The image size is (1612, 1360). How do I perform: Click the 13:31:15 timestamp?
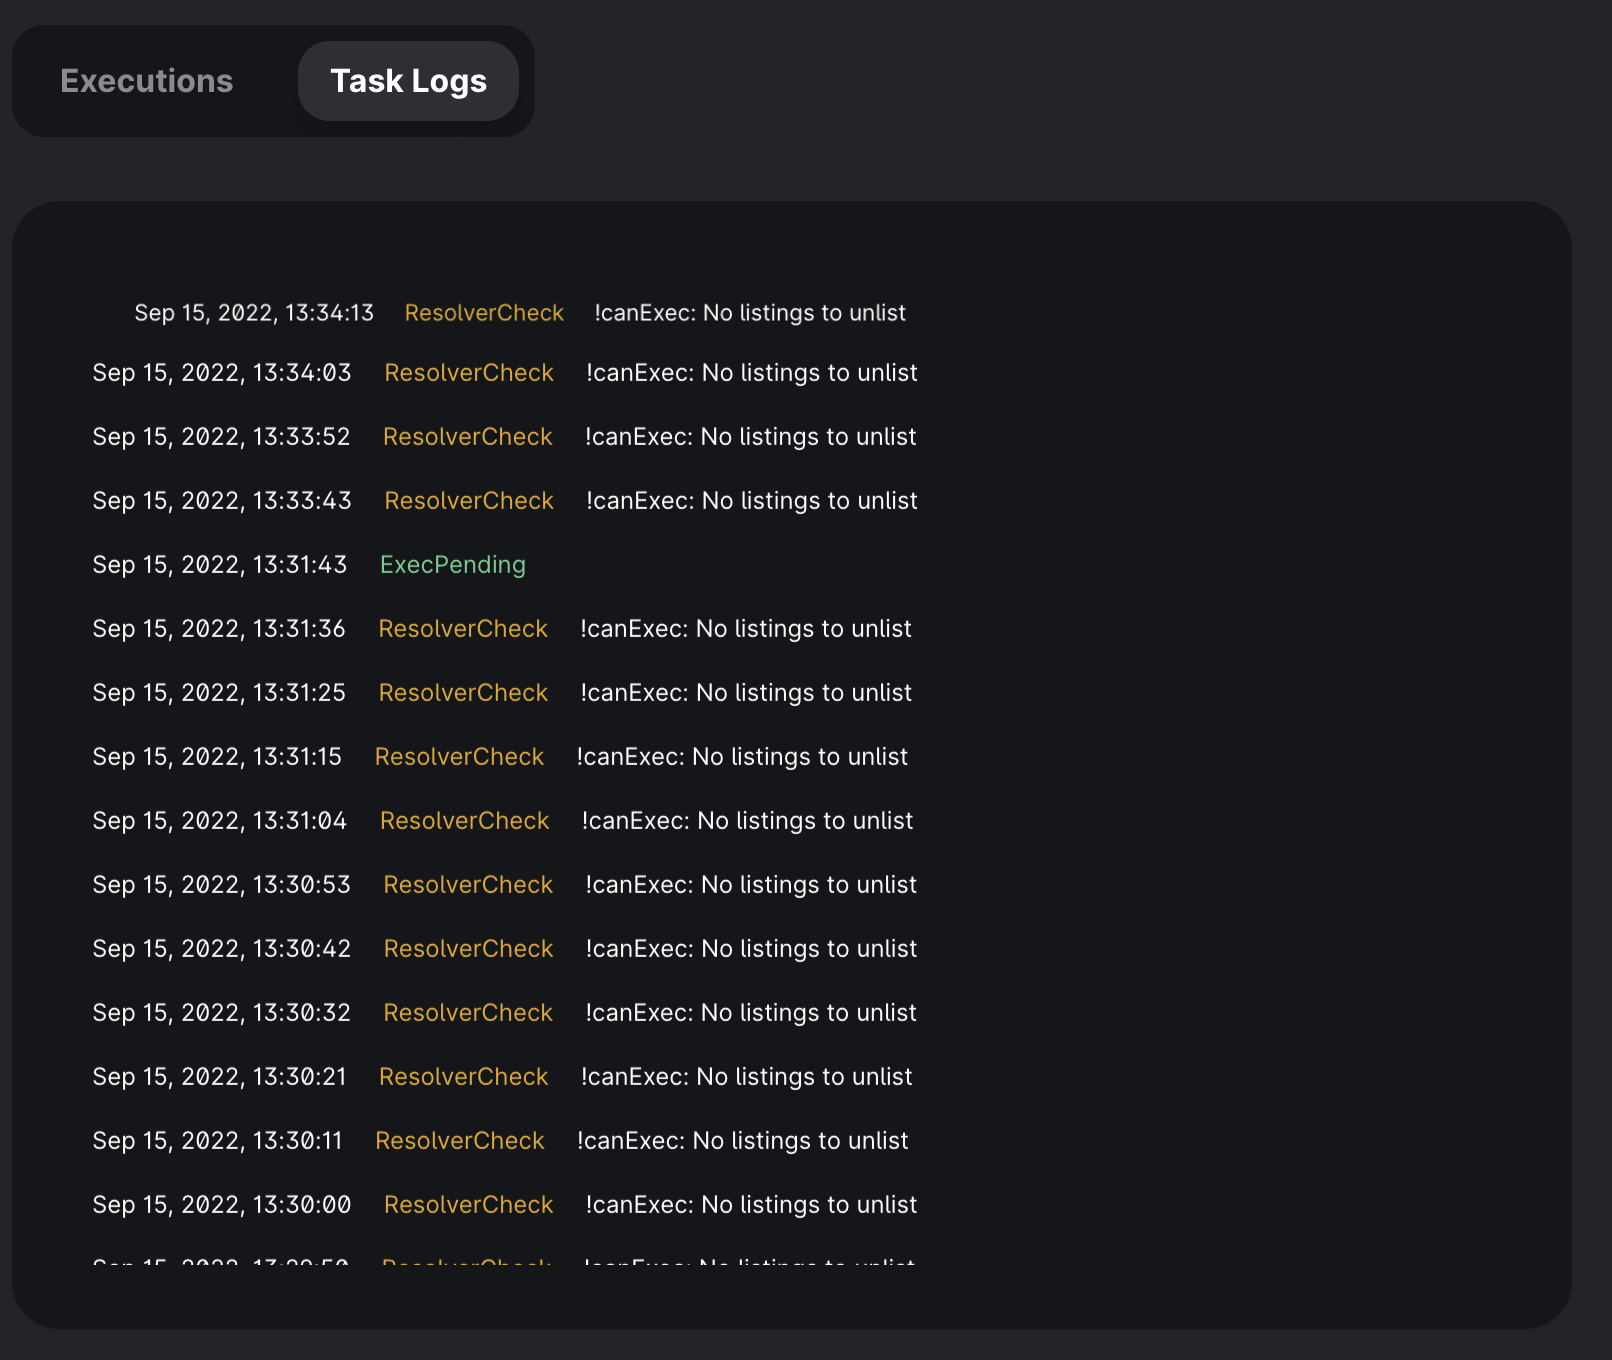tap(217, 757)
